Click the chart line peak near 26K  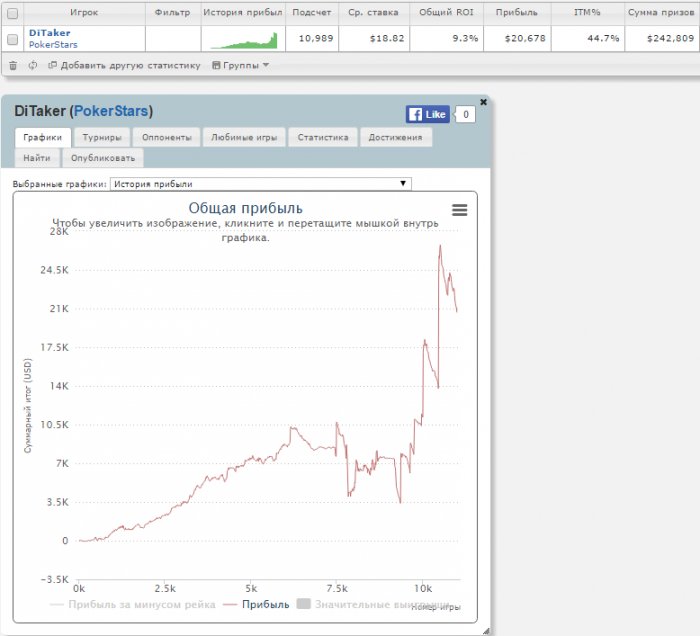440,246
